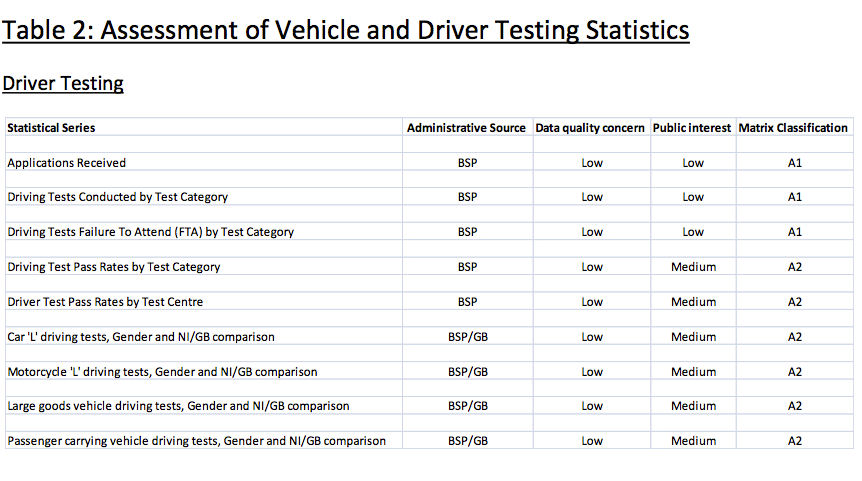Select Low data quality for Passenger carrying row

click(x=592, y=441)
